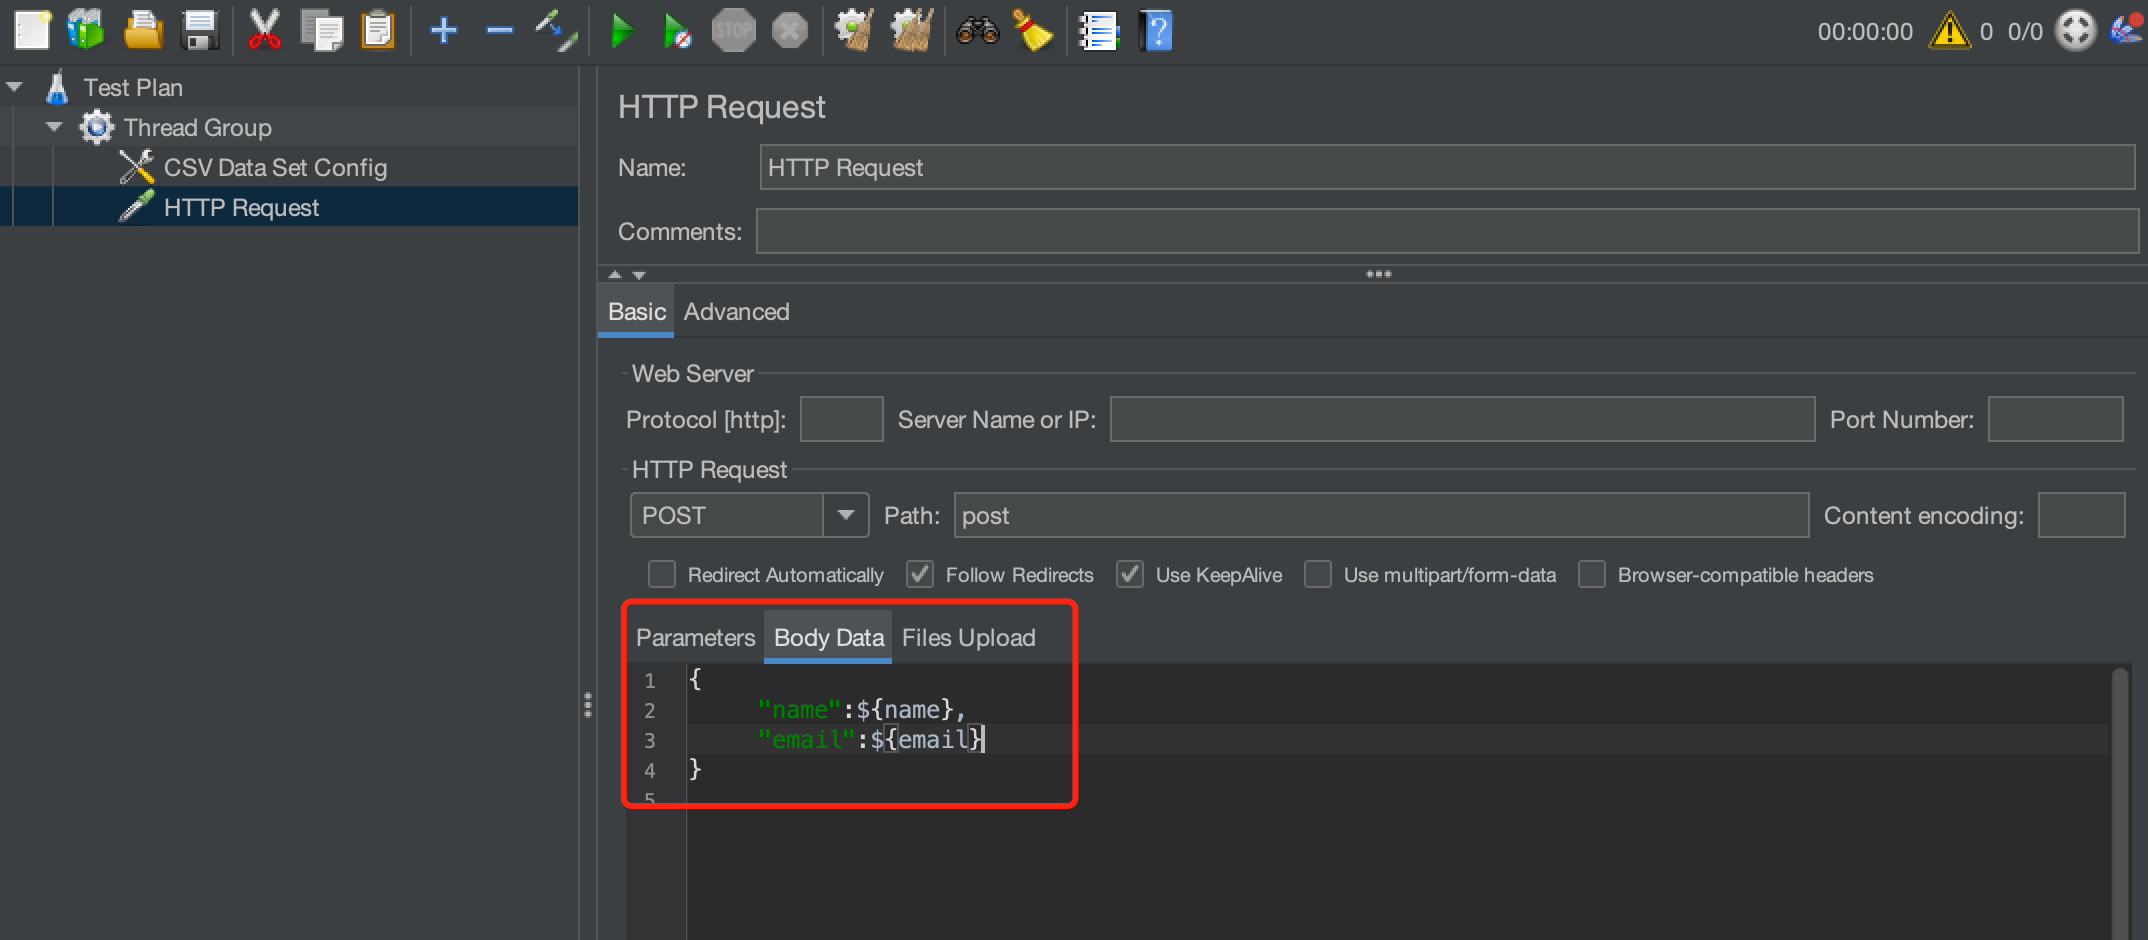
Task: Click the CSV Data Set Config tools icon
Action: pos(136,167)
